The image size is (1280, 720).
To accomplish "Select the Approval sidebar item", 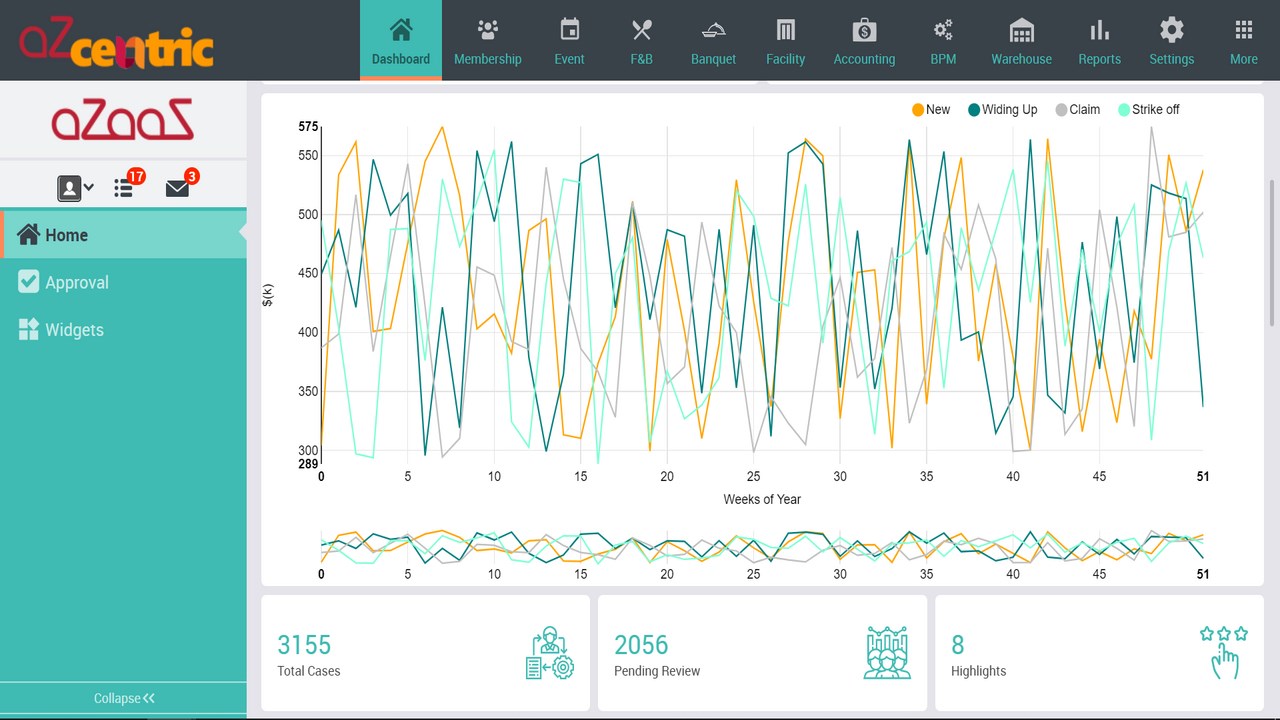I will coord(123,282).
